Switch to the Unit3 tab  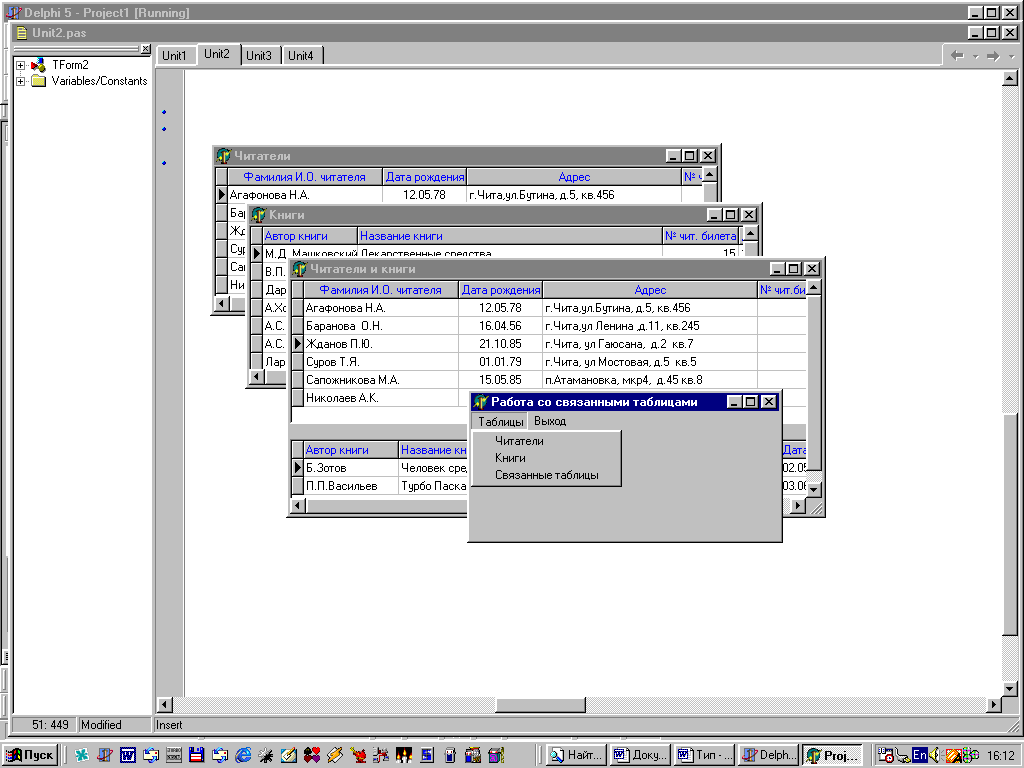point(259,56)
